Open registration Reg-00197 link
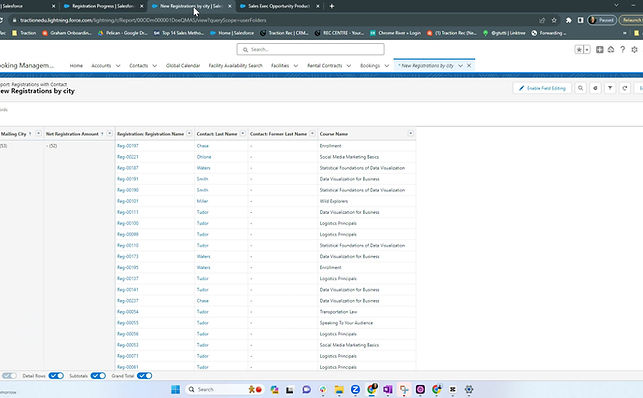 [x=128, y=146]
